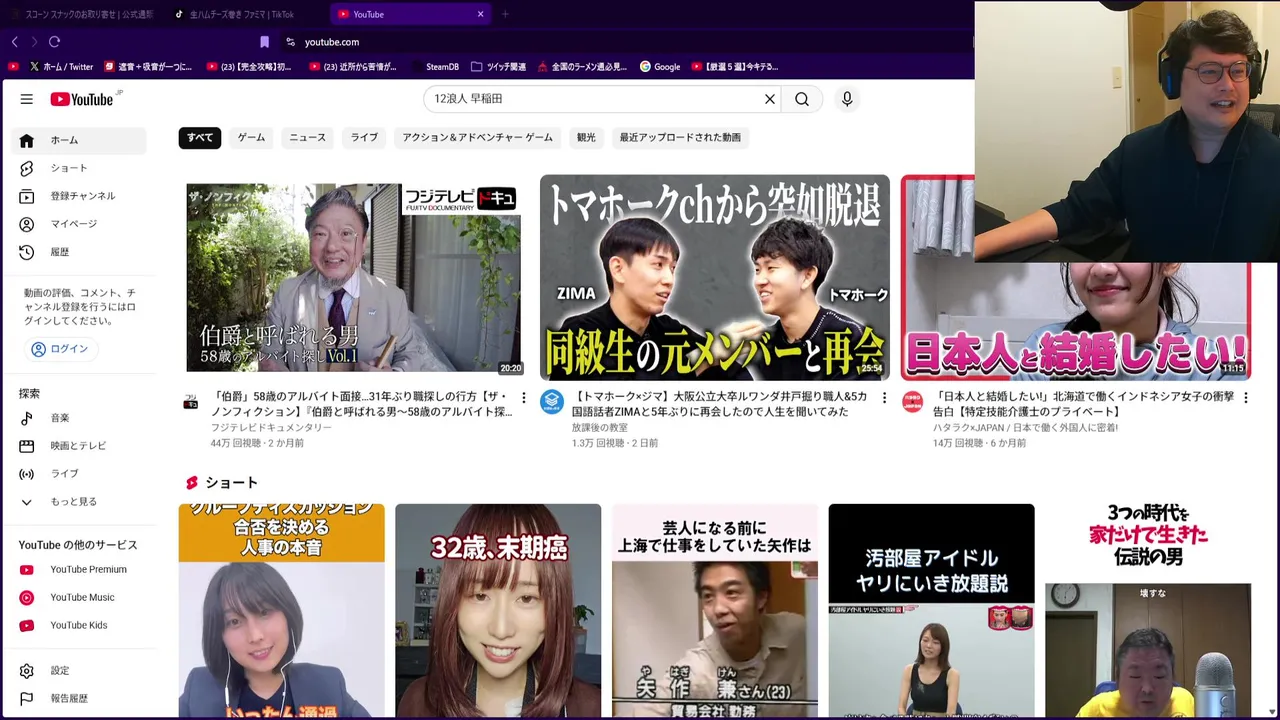Go back with browser back arrow
Image resolution: width=1280 pixels, height=720 pixels.
point(15,42)
